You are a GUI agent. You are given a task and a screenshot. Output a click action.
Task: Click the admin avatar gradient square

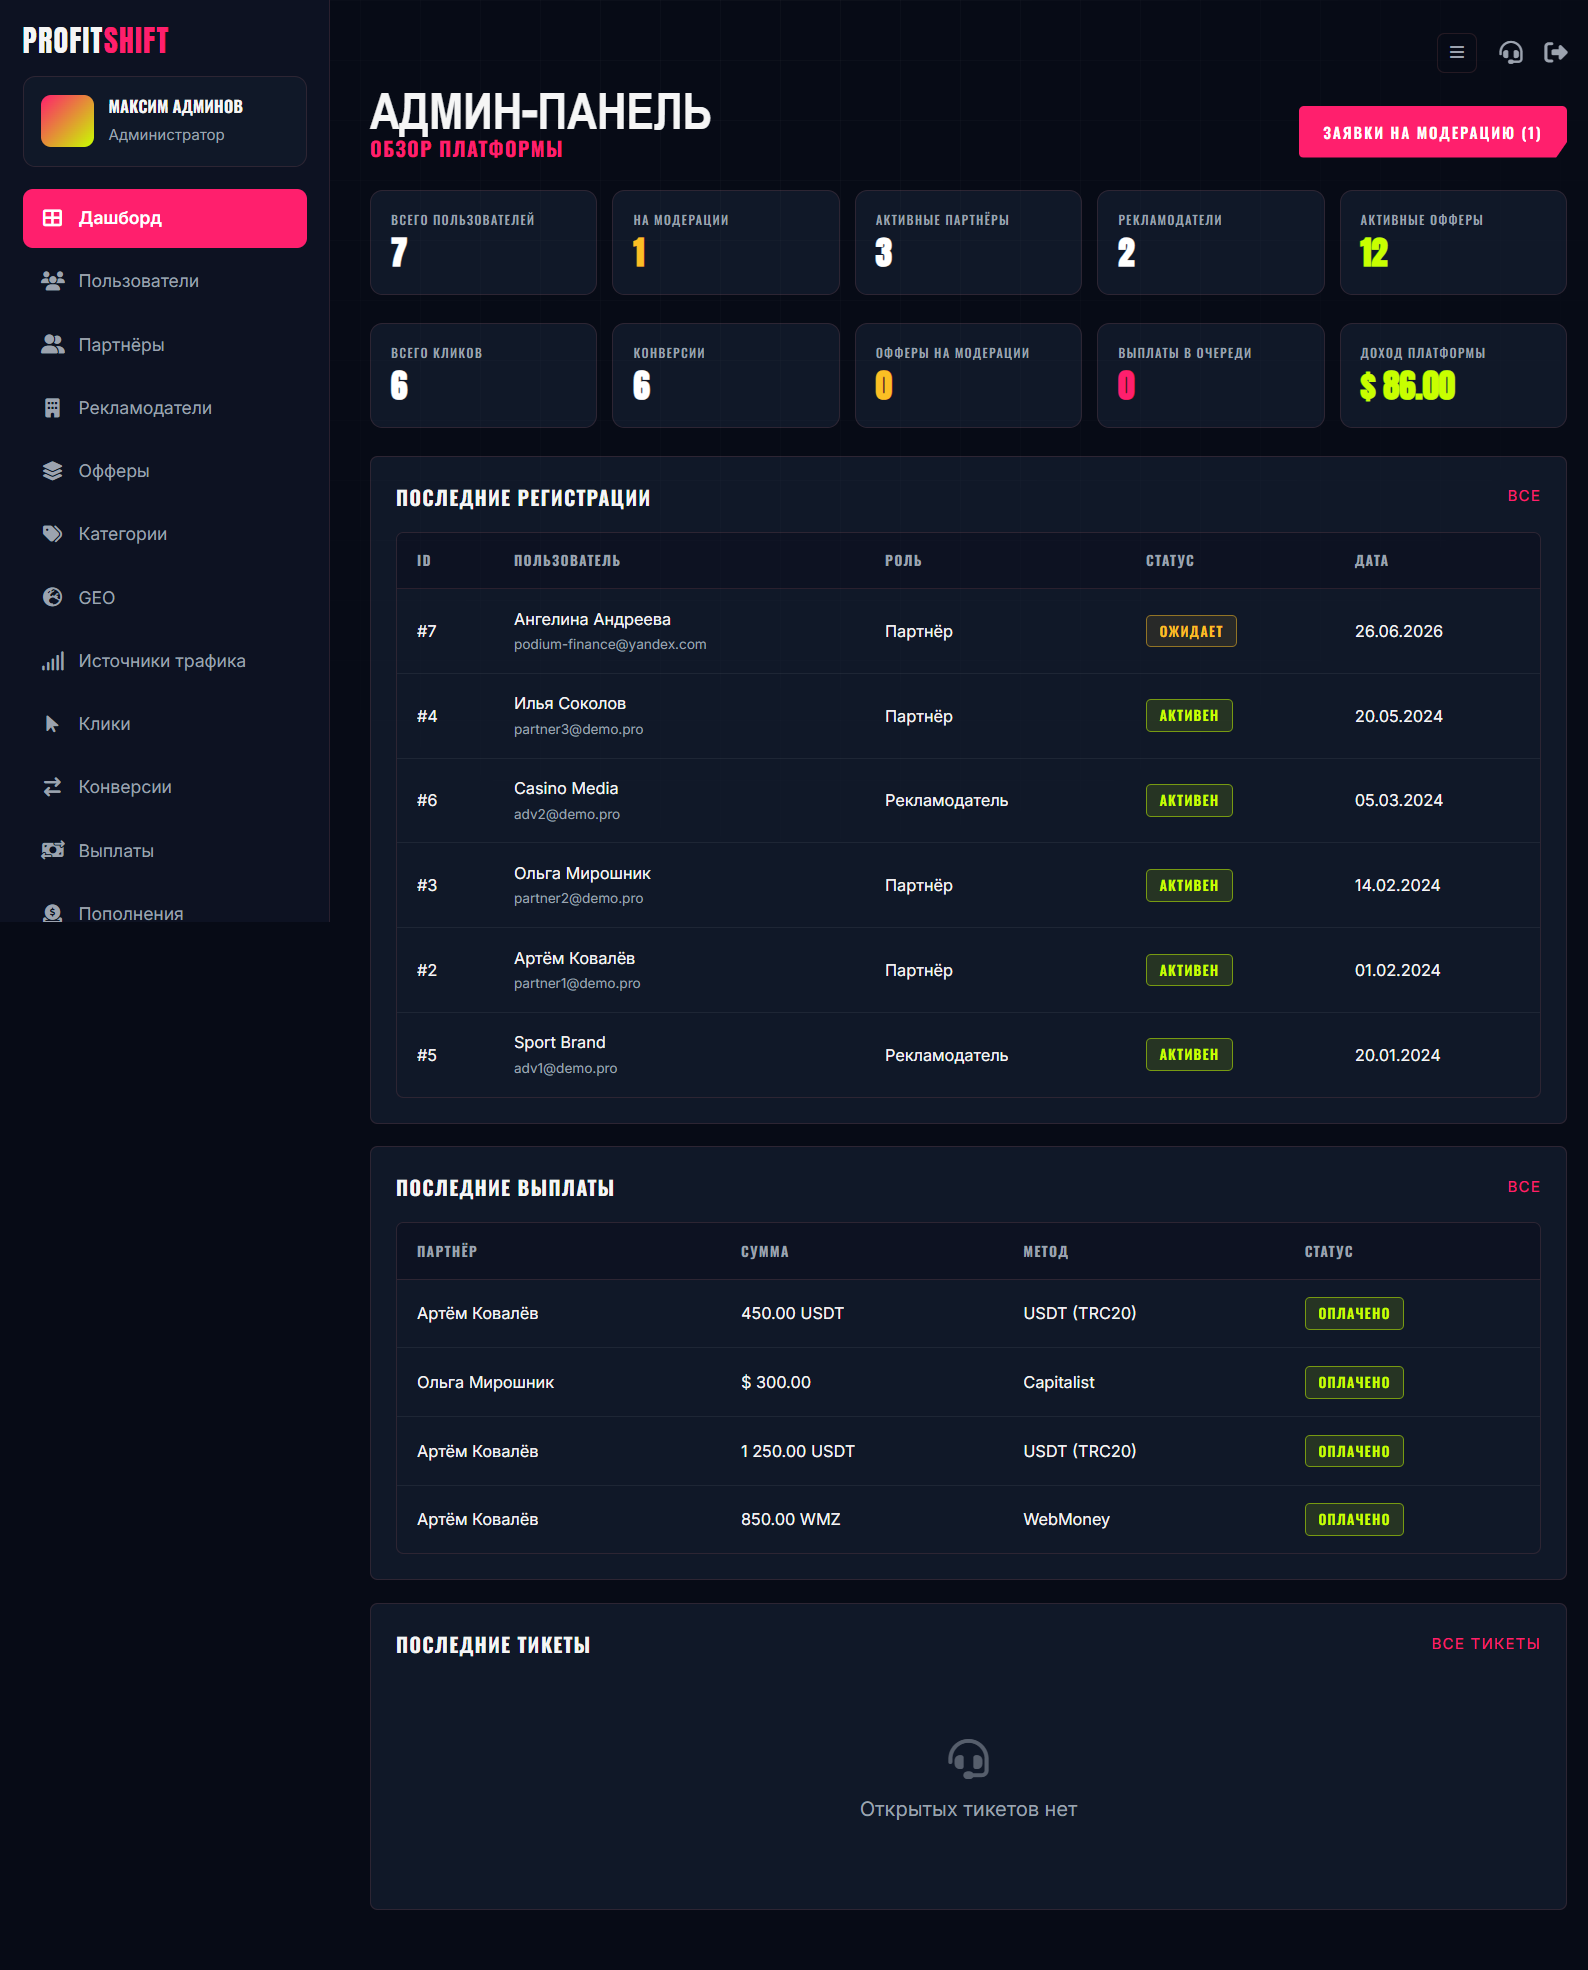67,121
